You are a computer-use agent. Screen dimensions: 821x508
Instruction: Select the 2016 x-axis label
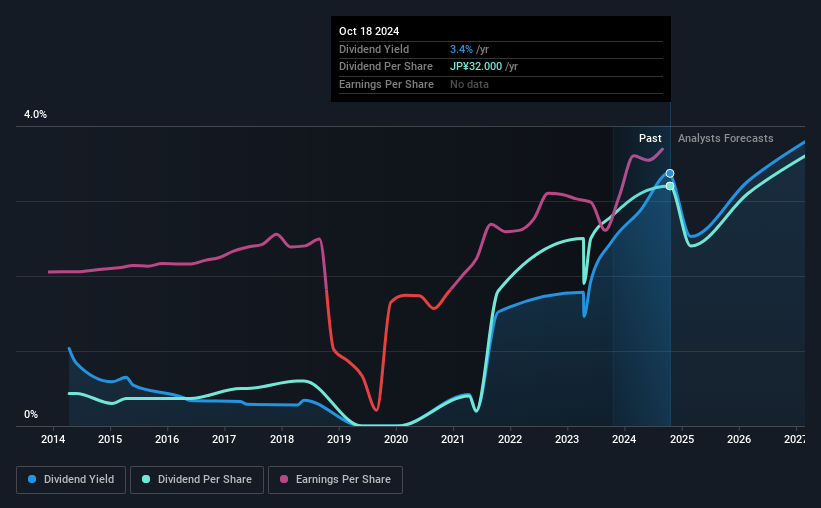(167, 439)
